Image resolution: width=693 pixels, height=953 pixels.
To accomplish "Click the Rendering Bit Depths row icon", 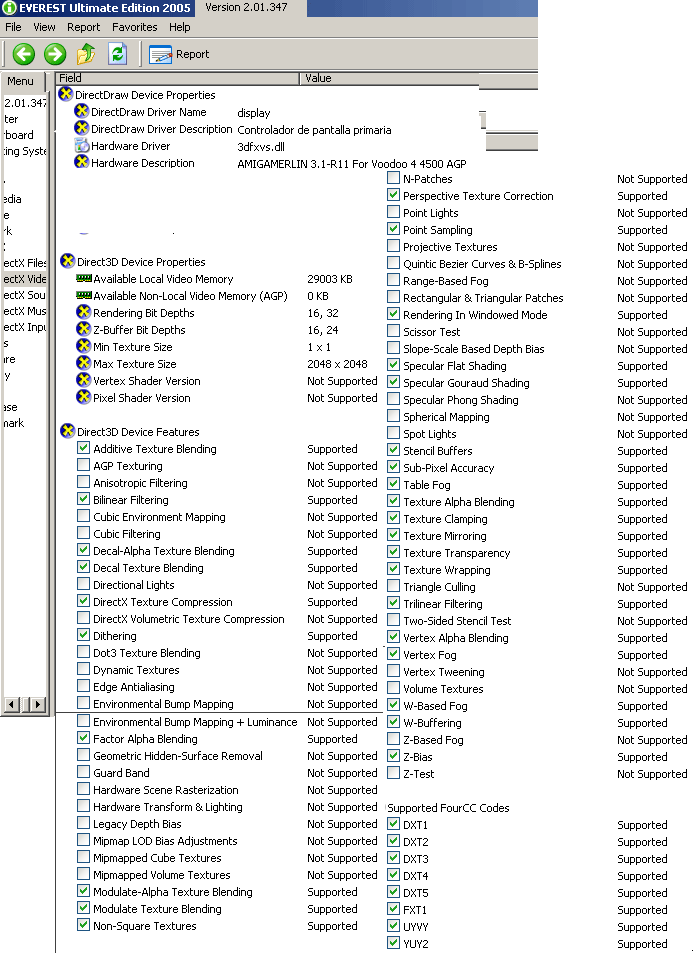I will 83,312.
